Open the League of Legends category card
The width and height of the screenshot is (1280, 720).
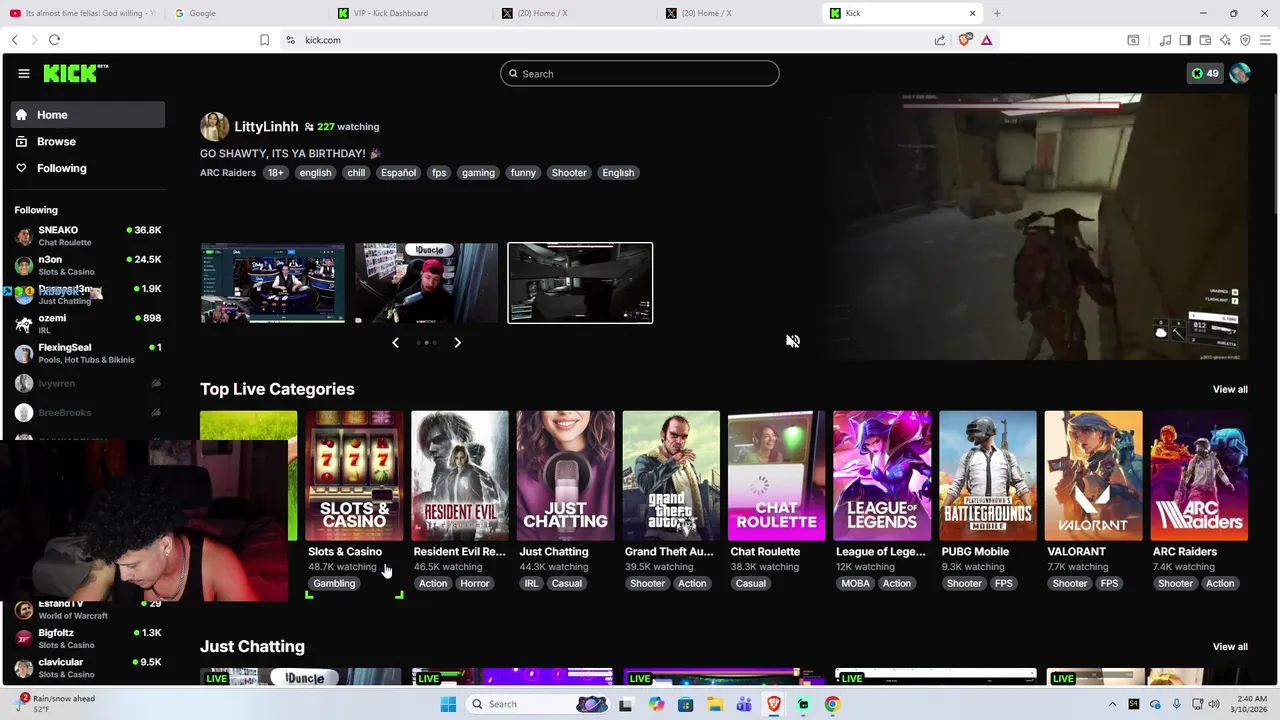point(882,476)
